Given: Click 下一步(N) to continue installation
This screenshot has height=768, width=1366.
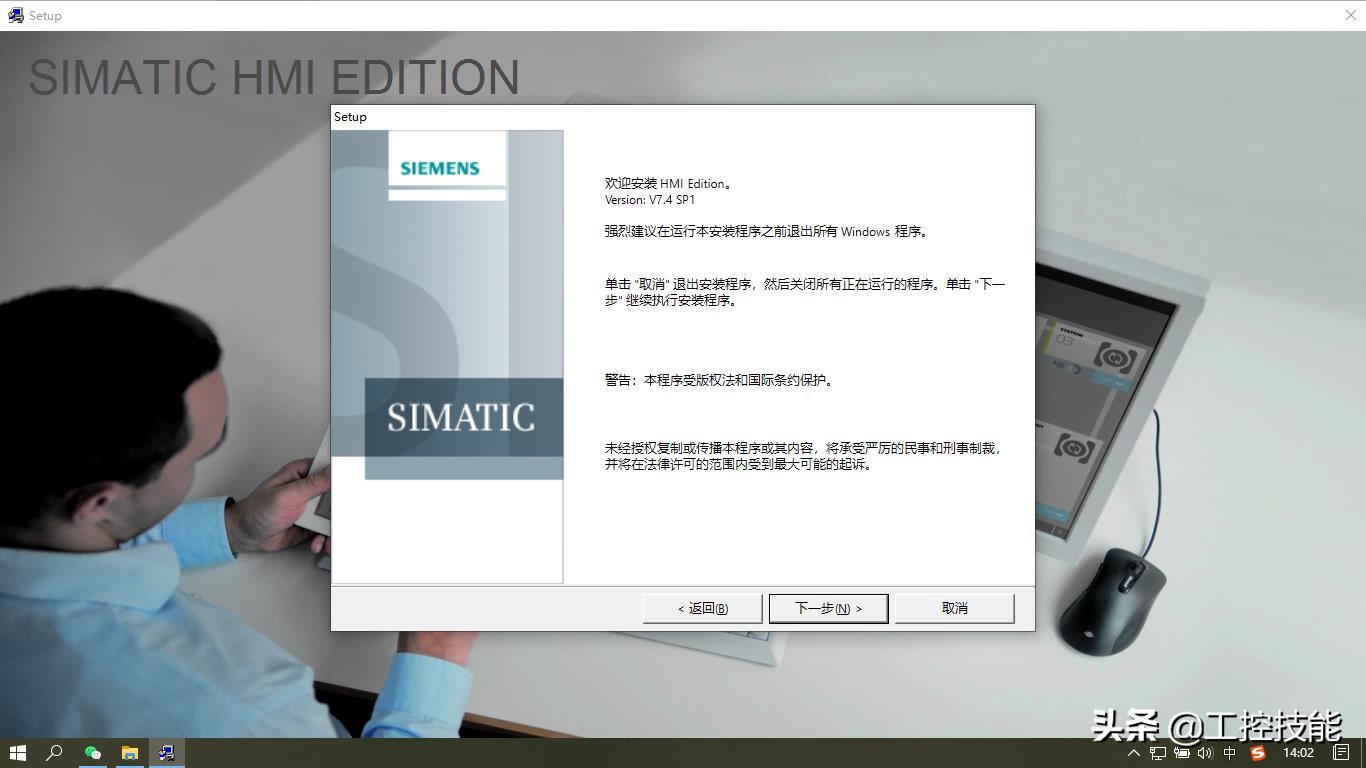Looking at the screenshot, I should pyautogui.click(x=828, y=607).
